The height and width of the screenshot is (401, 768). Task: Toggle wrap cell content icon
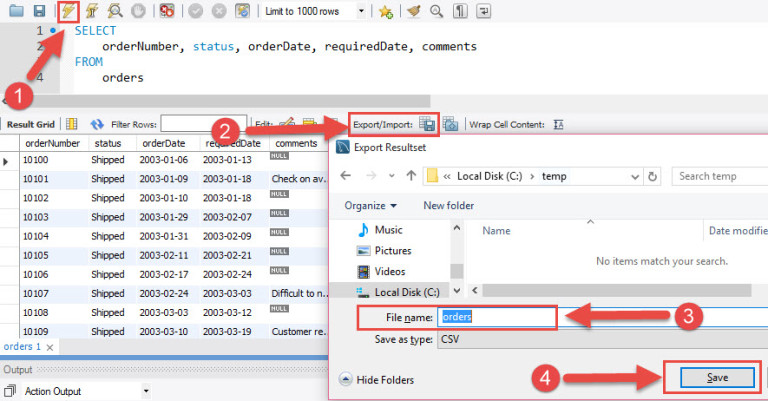point(558,124)
